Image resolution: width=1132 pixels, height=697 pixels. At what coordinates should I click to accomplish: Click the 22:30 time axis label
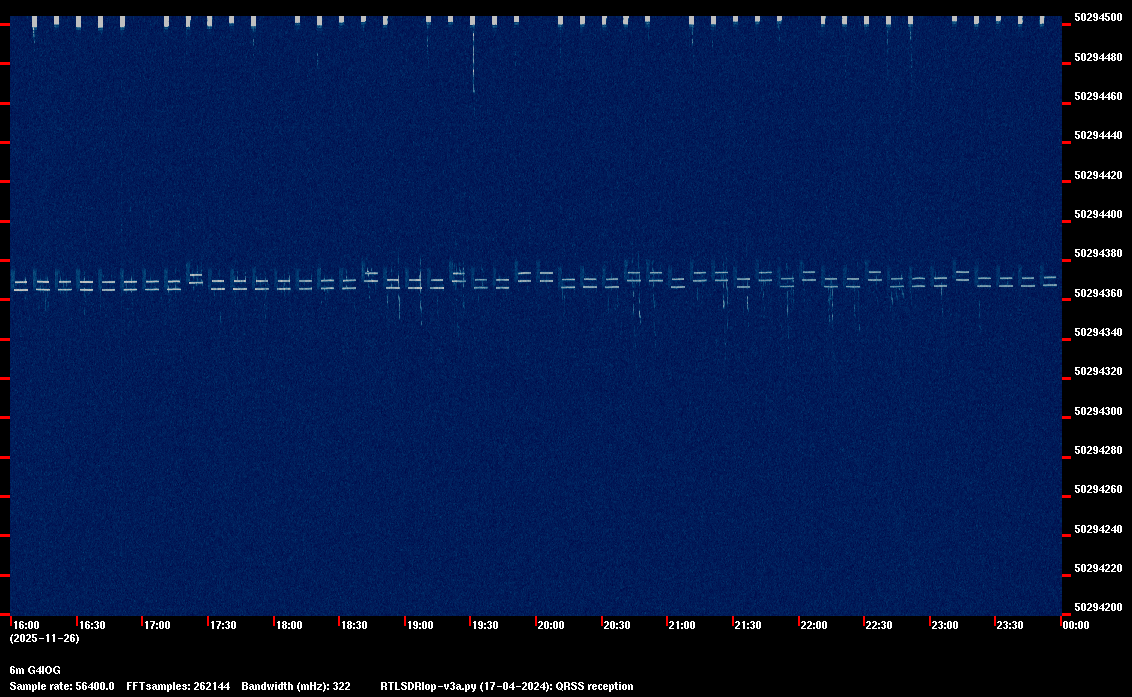[x=879, y=625]
